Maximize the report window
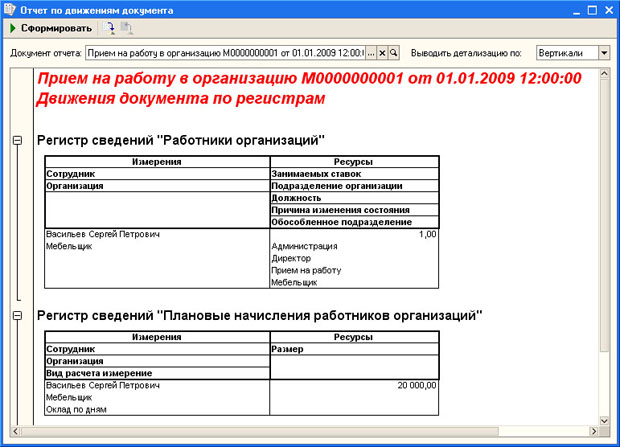The height and width of the screenshot is (447, 620). (x=592, y=10)
